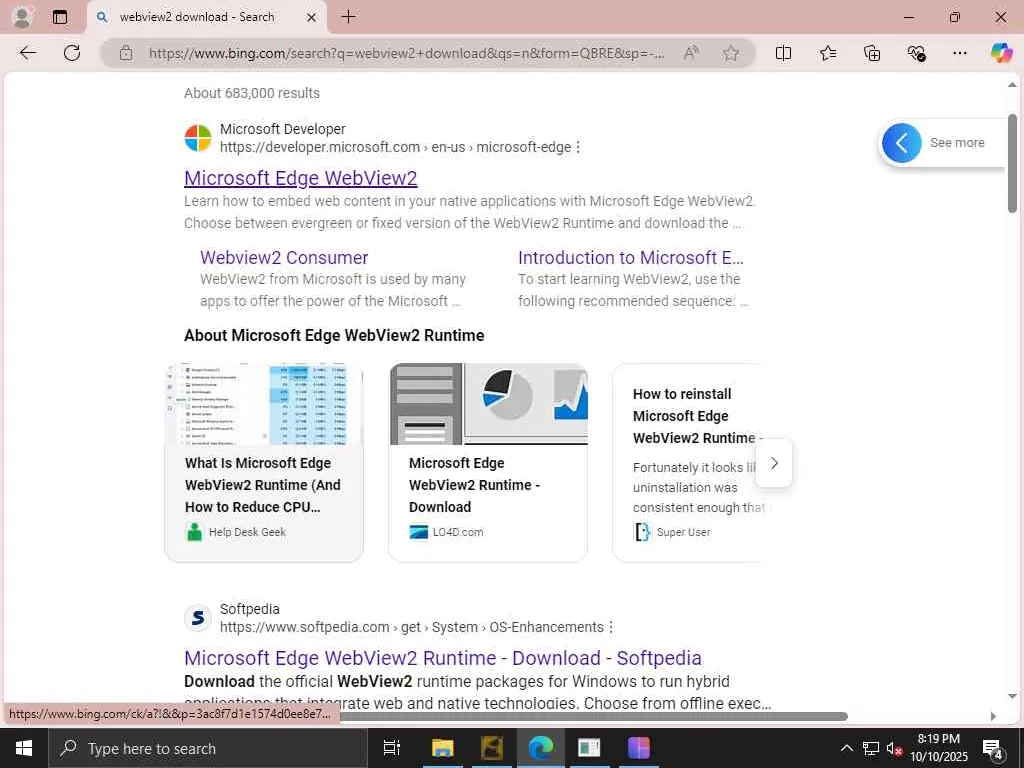Open File Explorer from taskbar
This screenshot has width=1024, height=768.
tap(442, 748)
